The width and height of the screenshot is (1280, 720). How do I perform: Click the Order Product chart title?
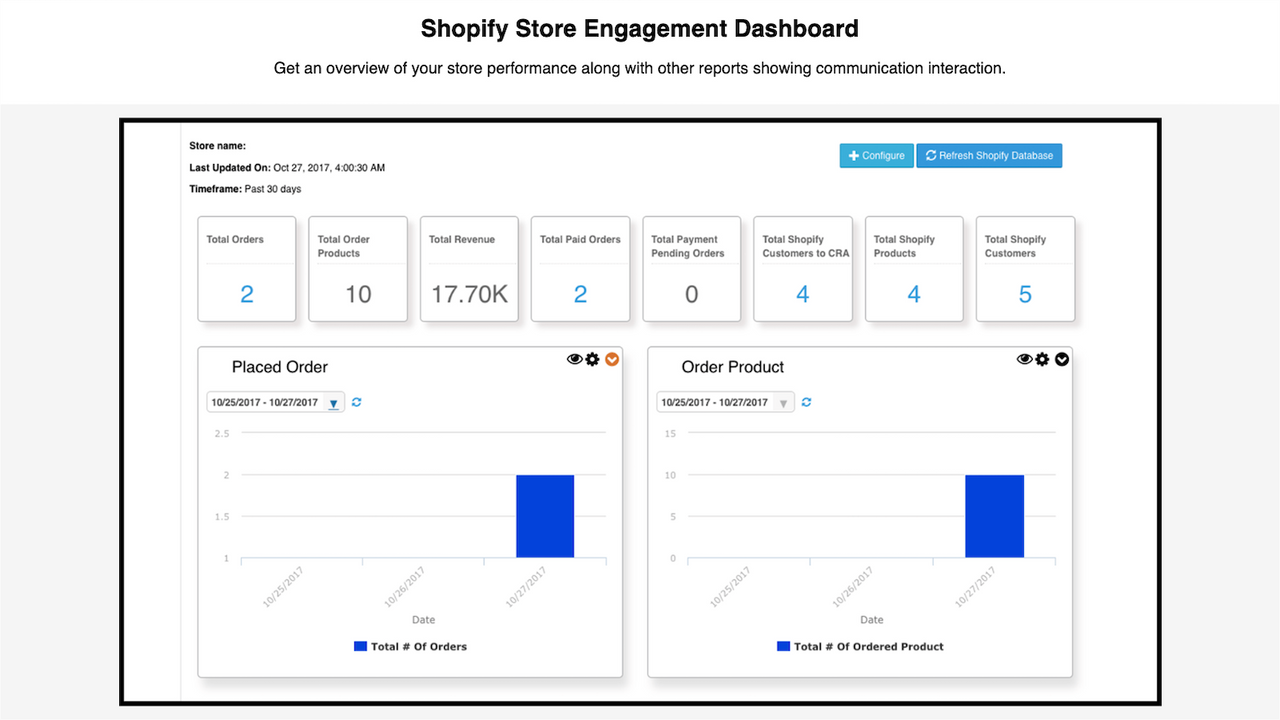733,367
